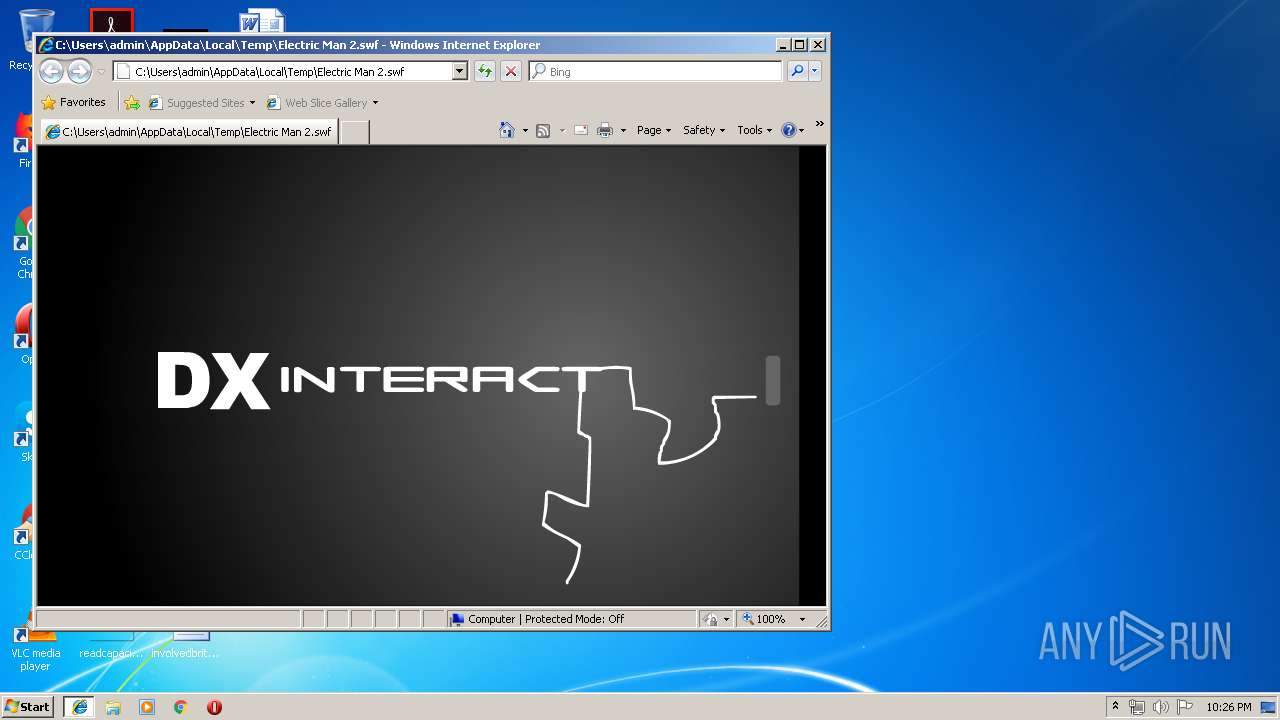Screen dimensions: 1280x720
Task: Click the blue magnifier search button
Action: (797, 71)
